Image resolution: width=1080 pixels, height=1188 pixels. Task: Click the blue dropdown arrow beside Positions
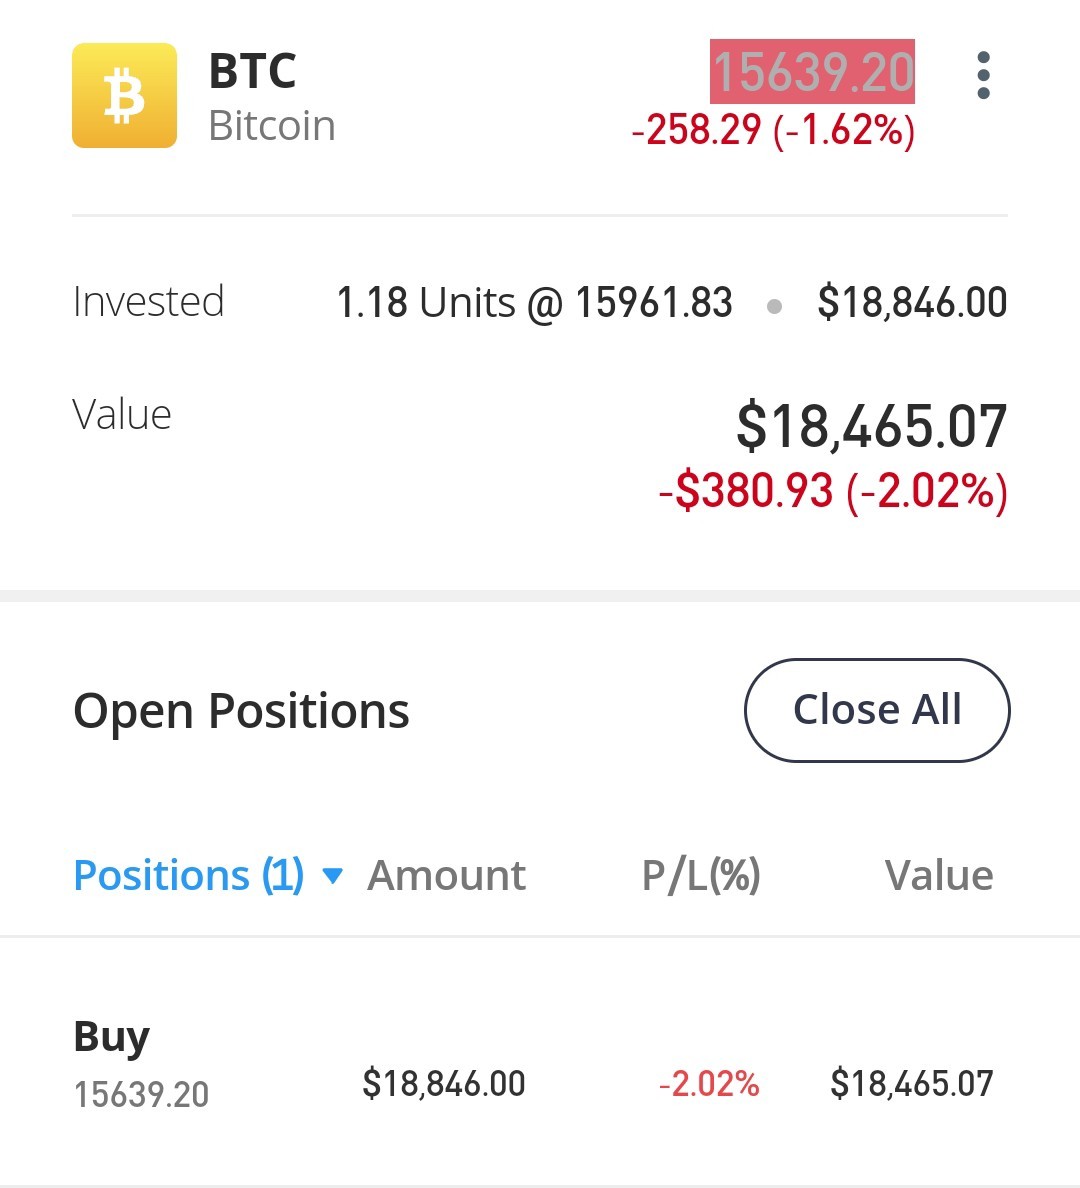point(333,877)
